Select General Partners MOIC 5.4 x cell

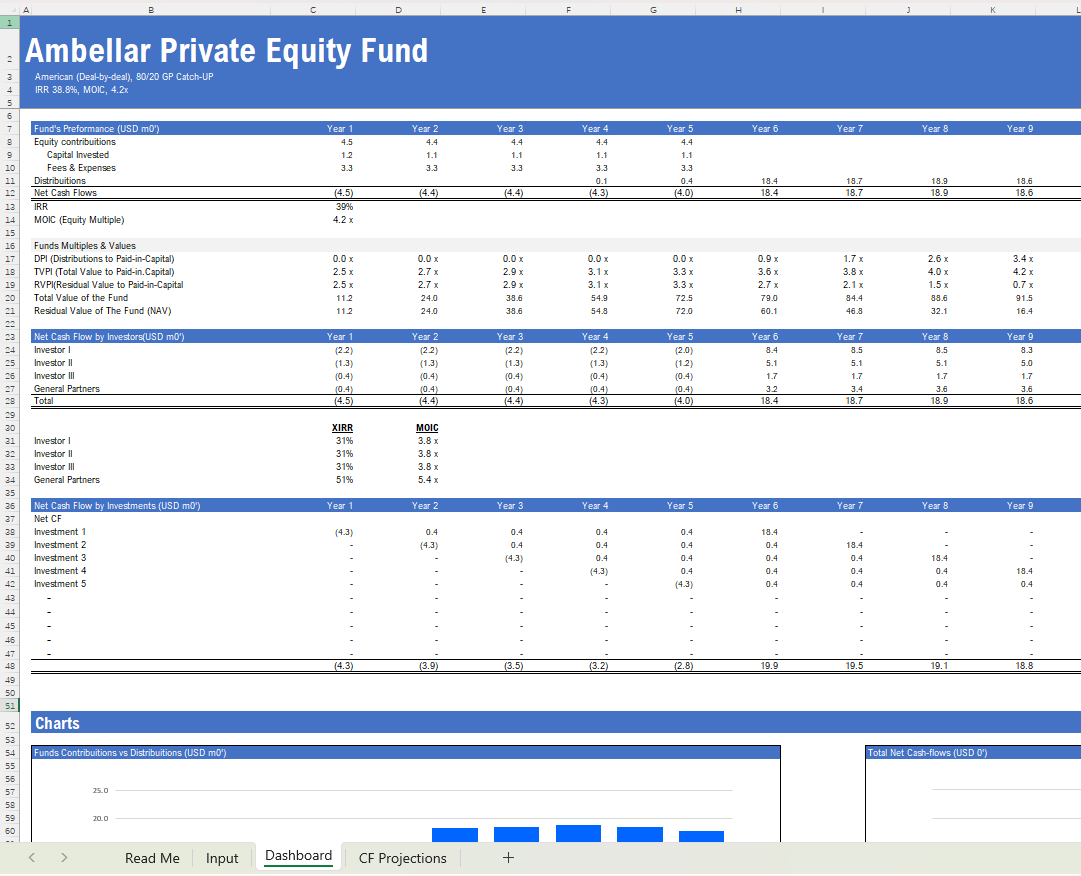click(x=427, y=480)
